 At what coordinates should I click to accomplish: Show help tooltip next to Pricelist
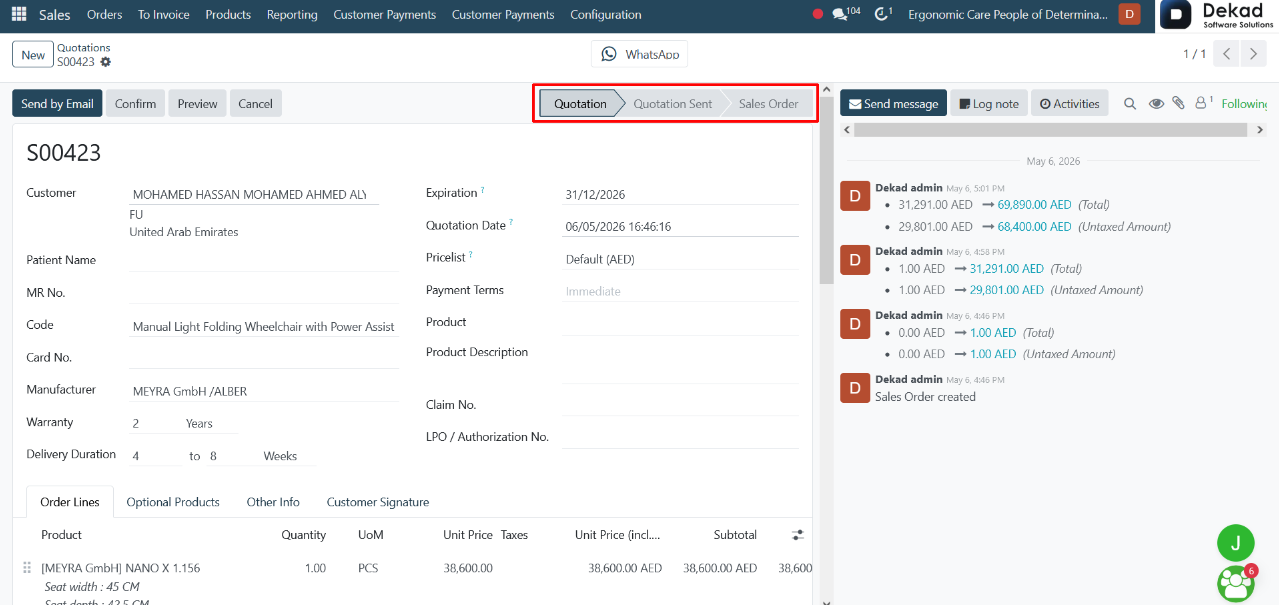point(471,255)
